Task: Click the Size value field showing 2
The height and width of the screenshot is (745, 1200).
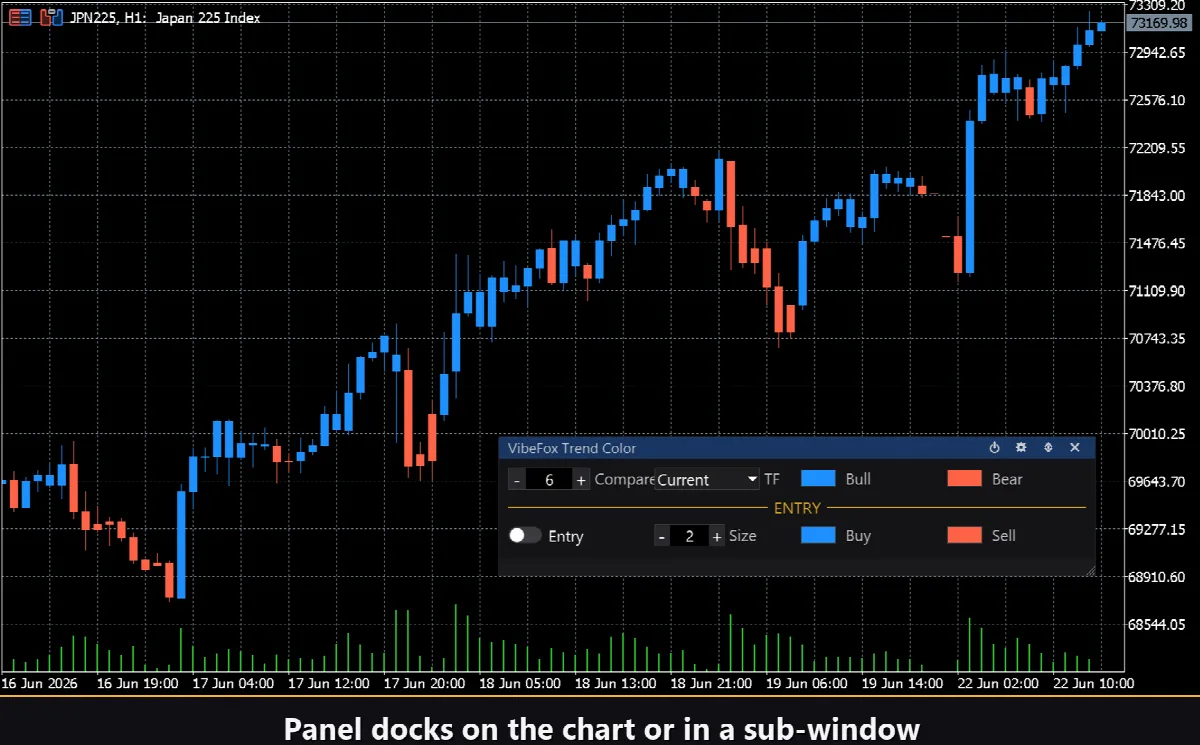Action: [x=690, y=536]
